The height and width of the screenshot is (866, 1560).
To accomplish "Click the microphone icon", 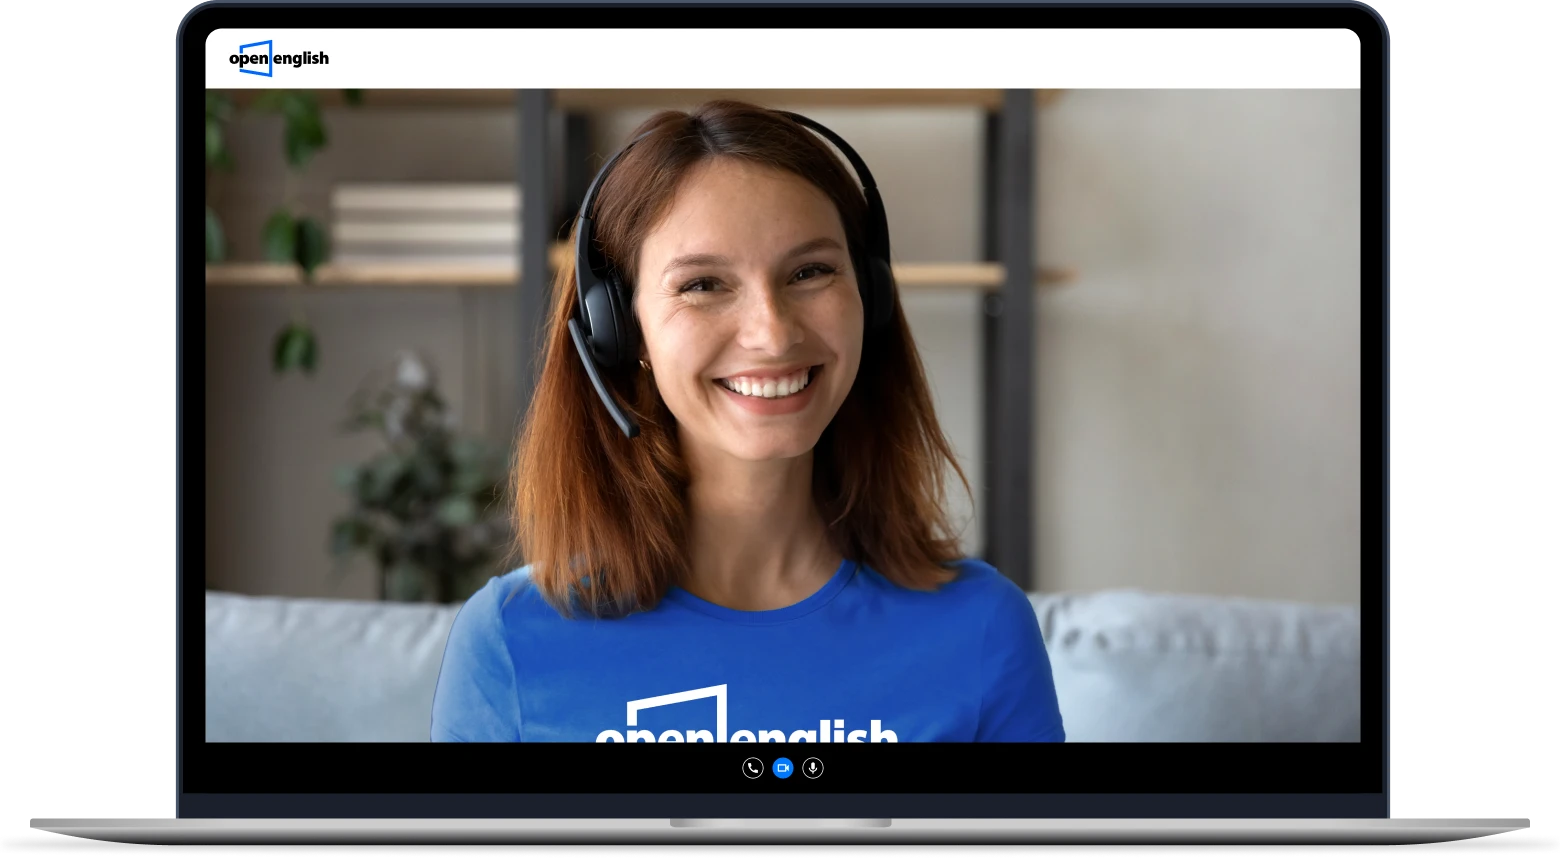I will coord(813,768).
